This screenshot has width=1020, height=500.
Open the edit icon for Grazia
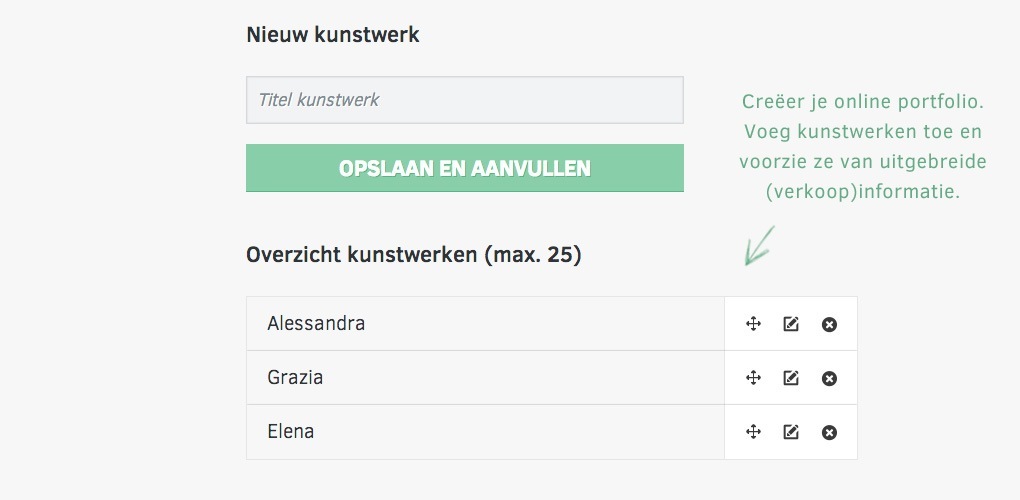790,378
